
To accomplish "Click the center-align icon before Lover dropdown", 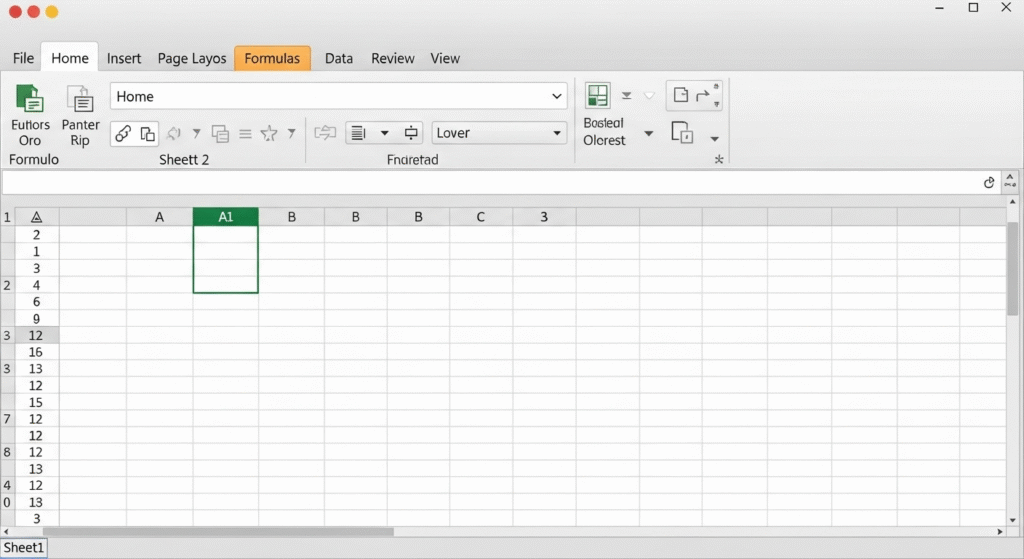I will [x=411, y=133].
